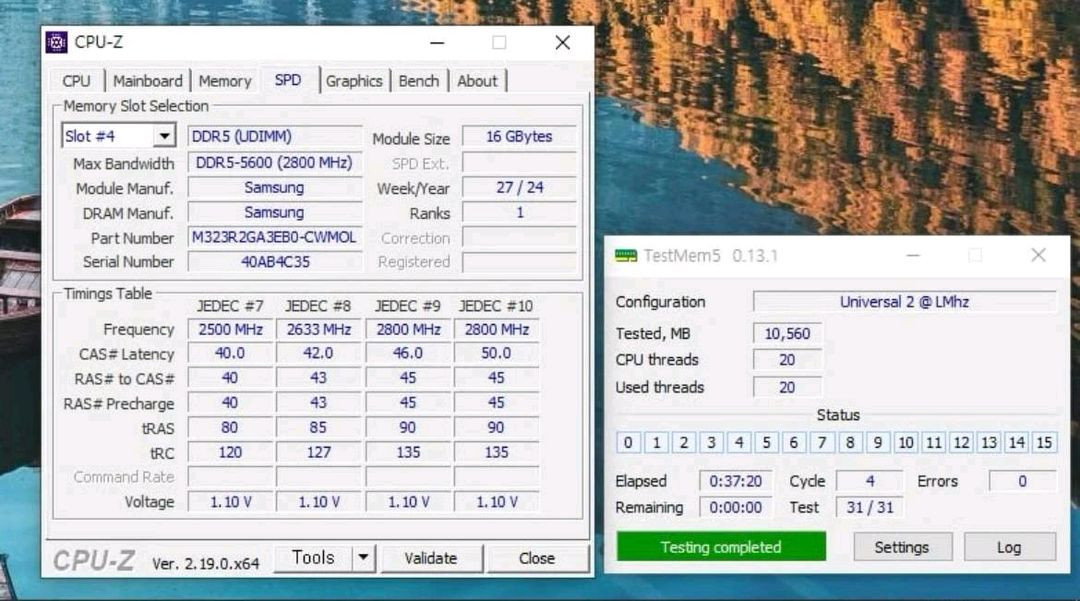This screenshot has height=601, width=1080.
Task: Click the Errors count field
Action: [1022, 481]
